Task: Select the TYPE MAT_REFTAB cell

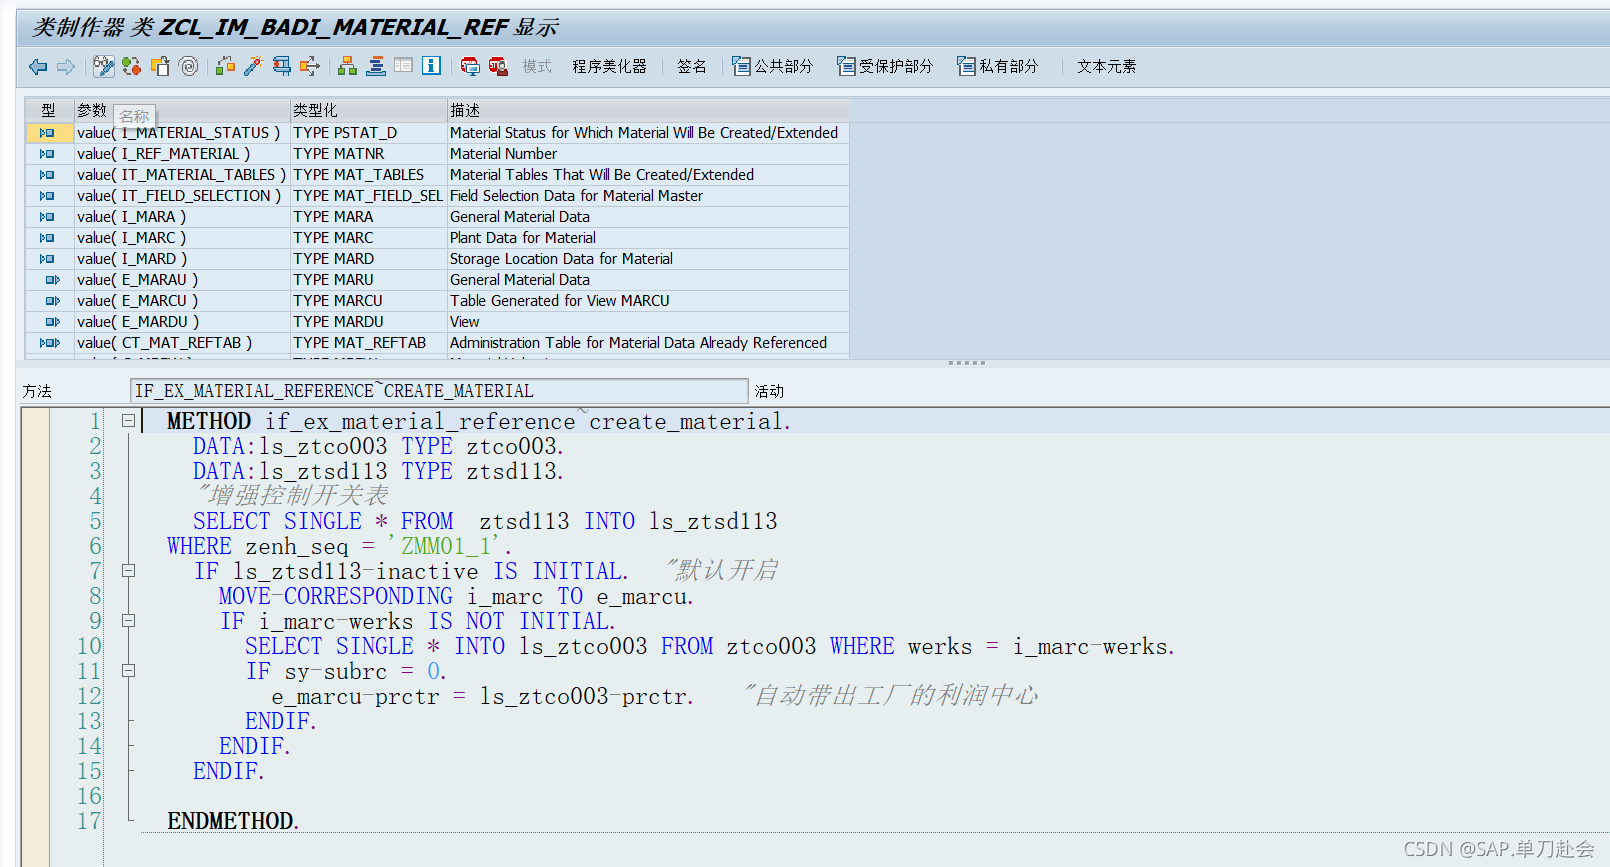Action: pos(368,343)
